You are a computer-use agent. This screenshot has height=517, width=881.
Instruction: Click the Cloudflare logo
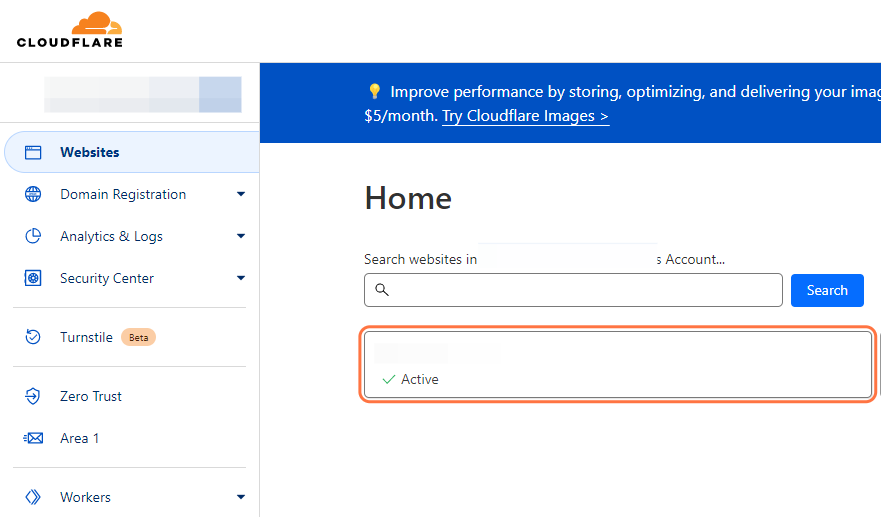(x=70, y=30)
